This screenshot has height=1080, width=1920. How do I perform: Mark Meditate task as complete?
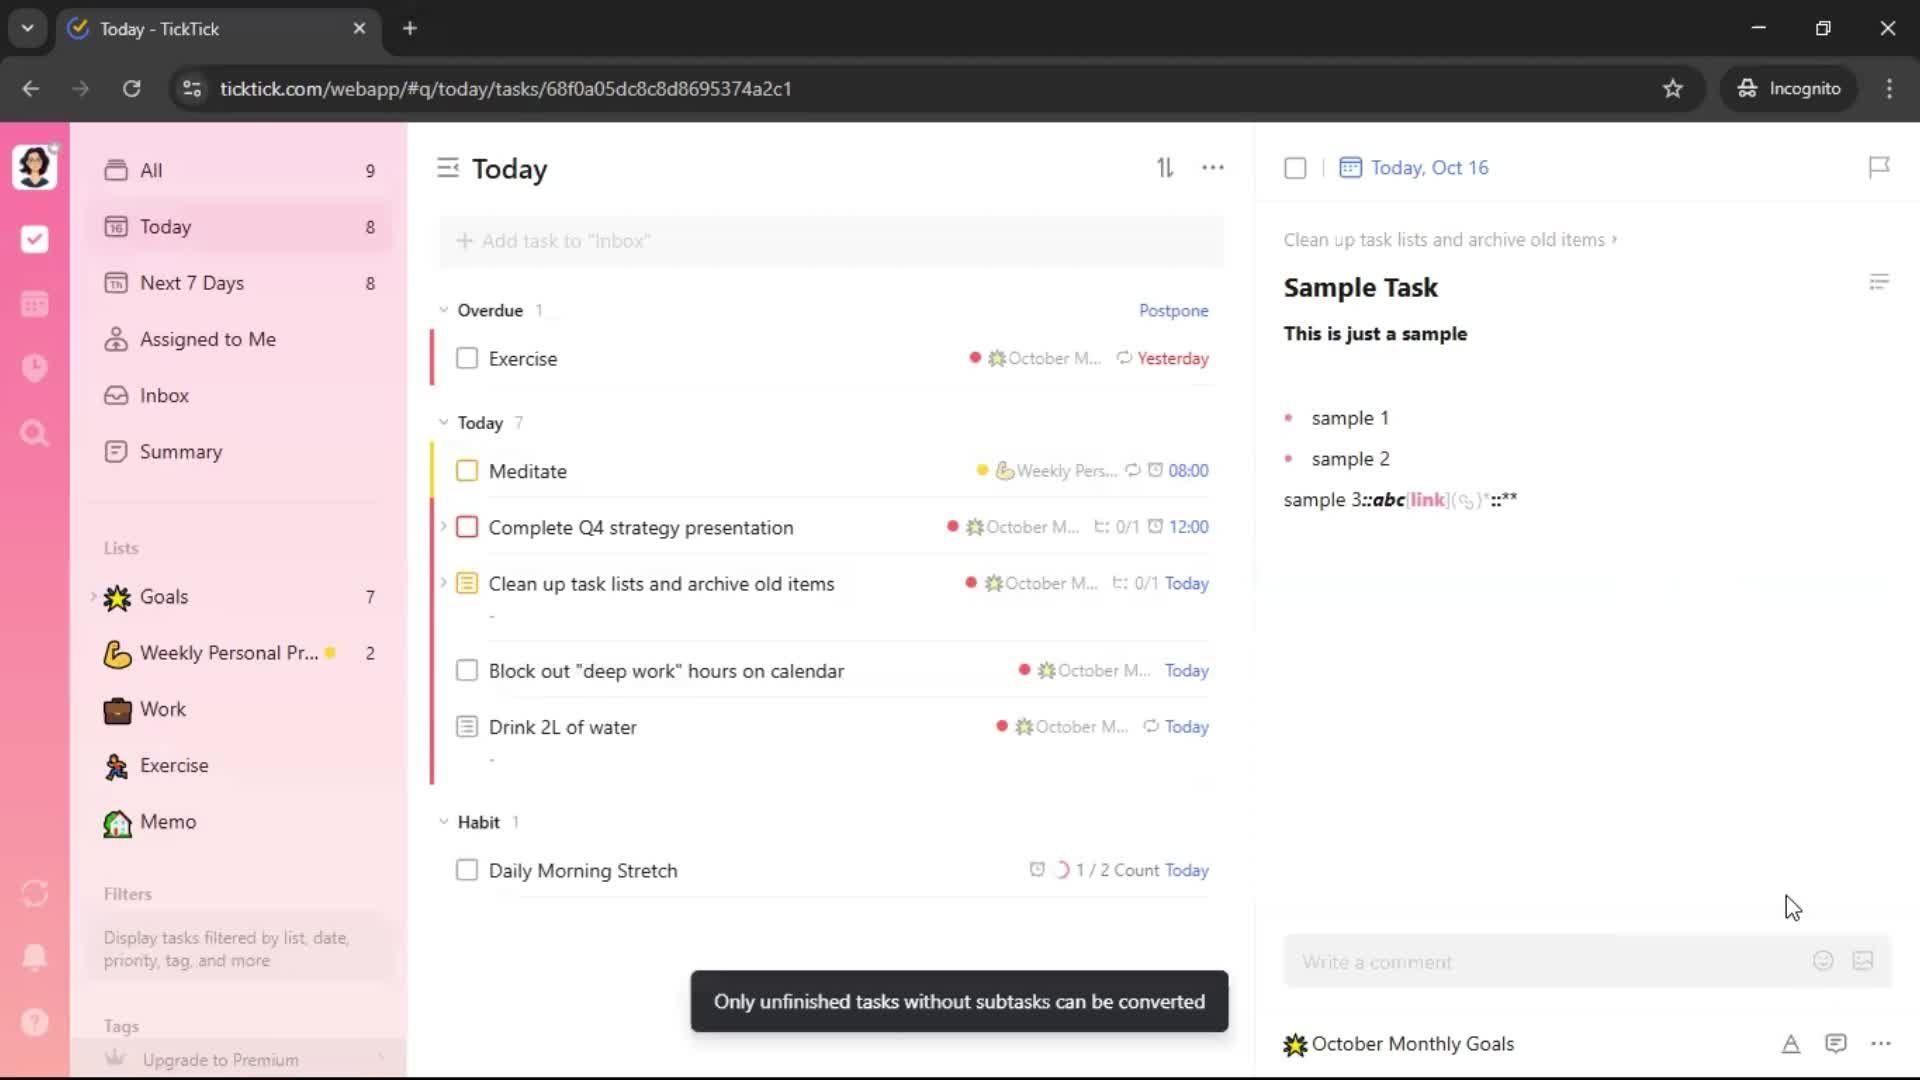467,471
